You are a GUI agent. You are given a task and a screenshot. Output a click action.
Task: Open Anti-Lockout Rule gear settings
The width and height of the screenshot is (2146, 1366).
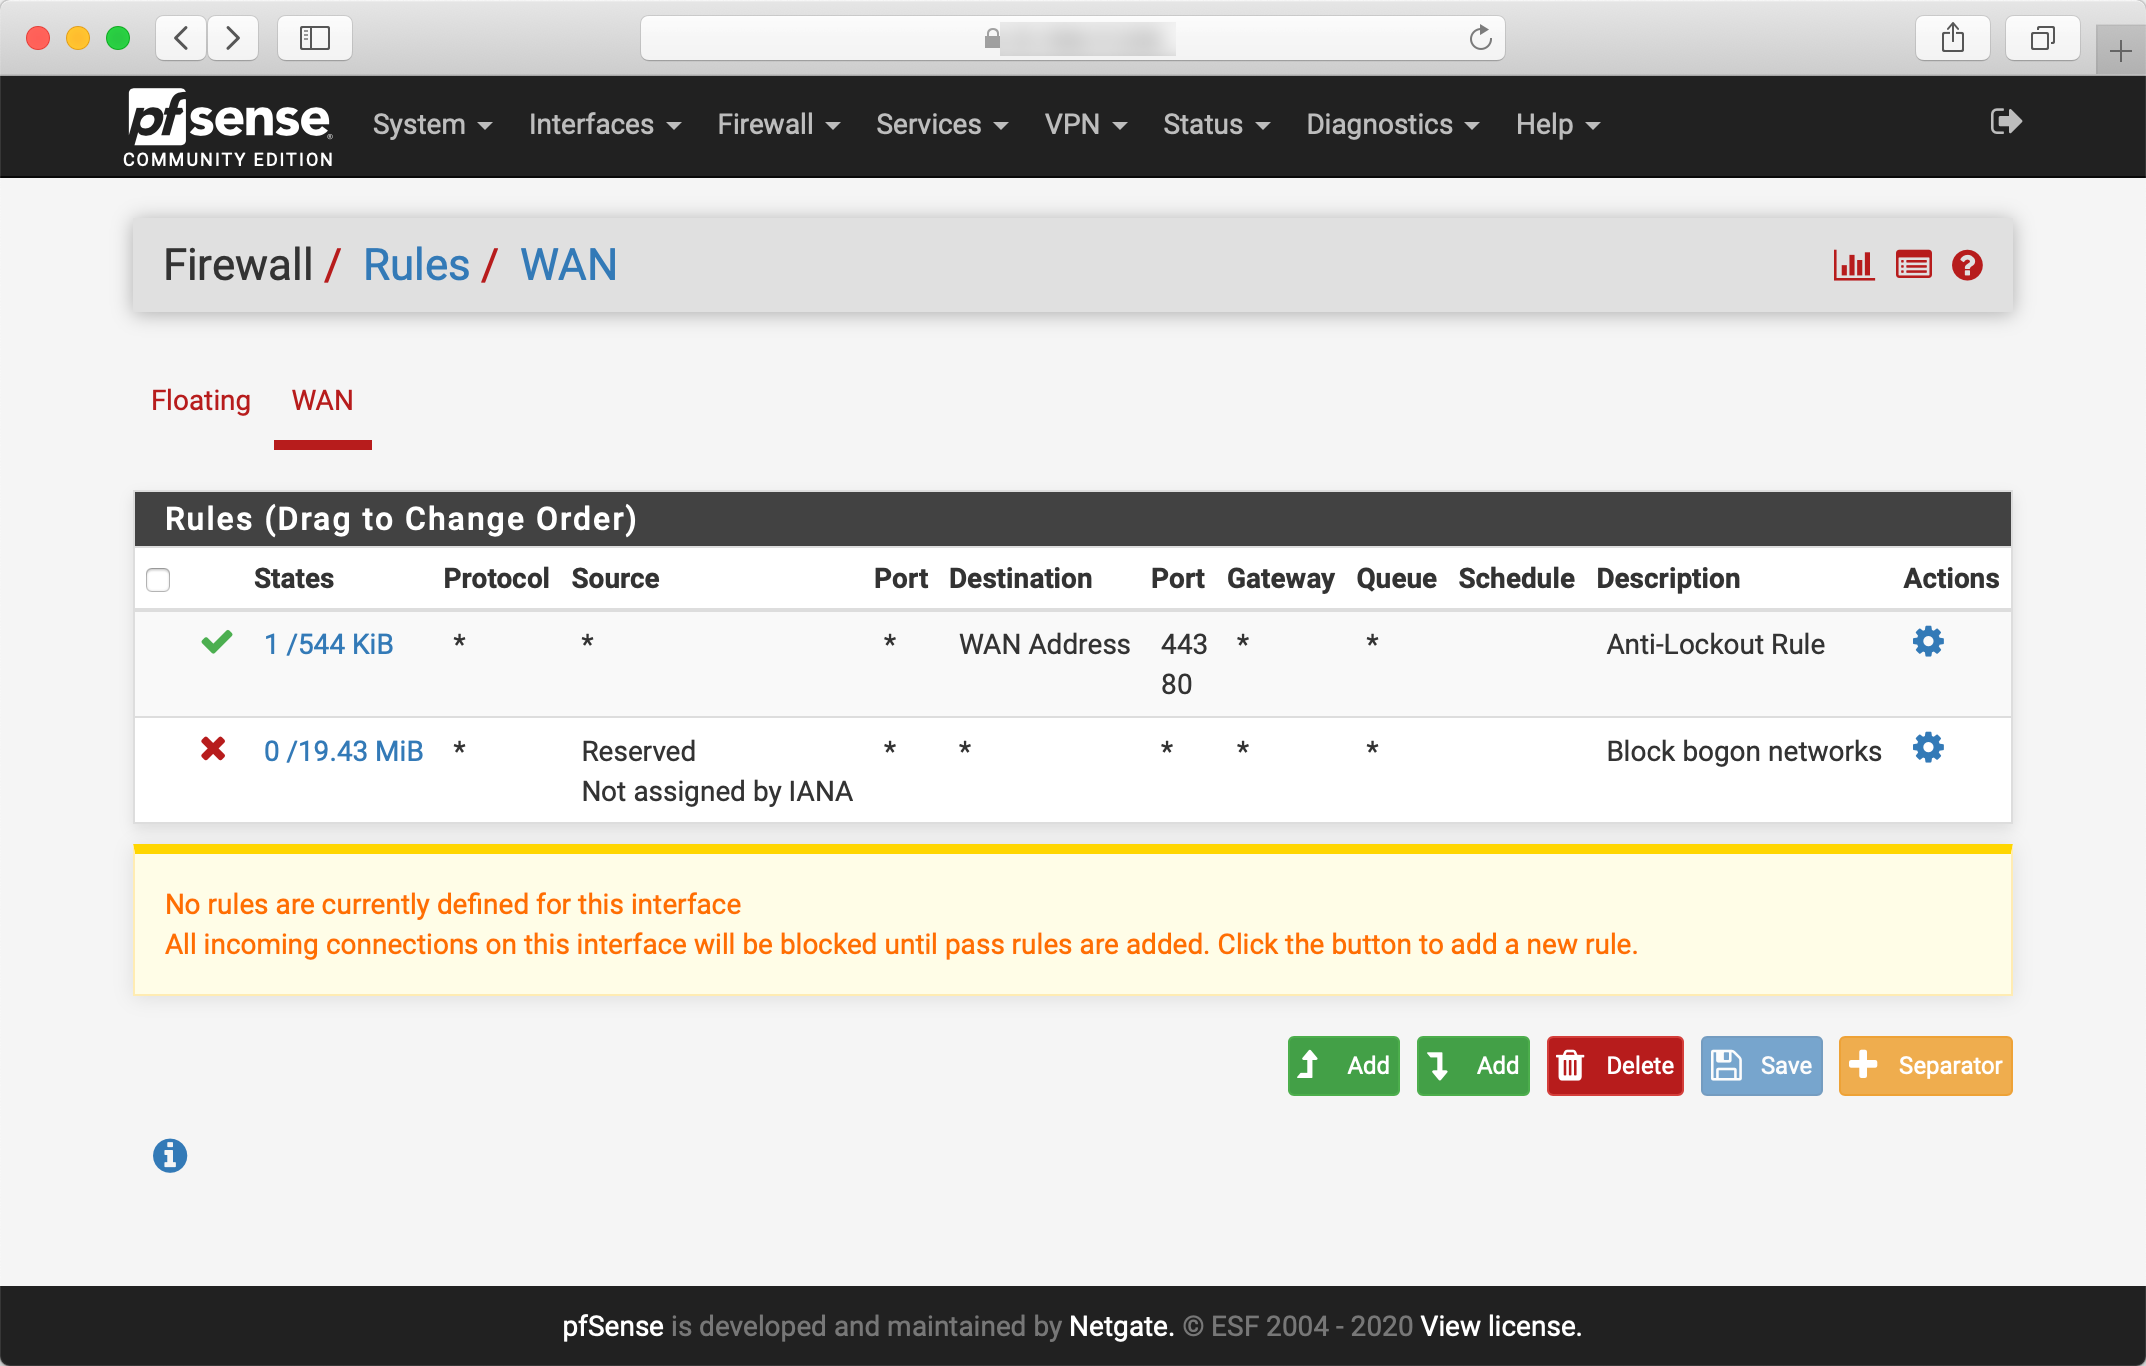tap(1928, 642)
